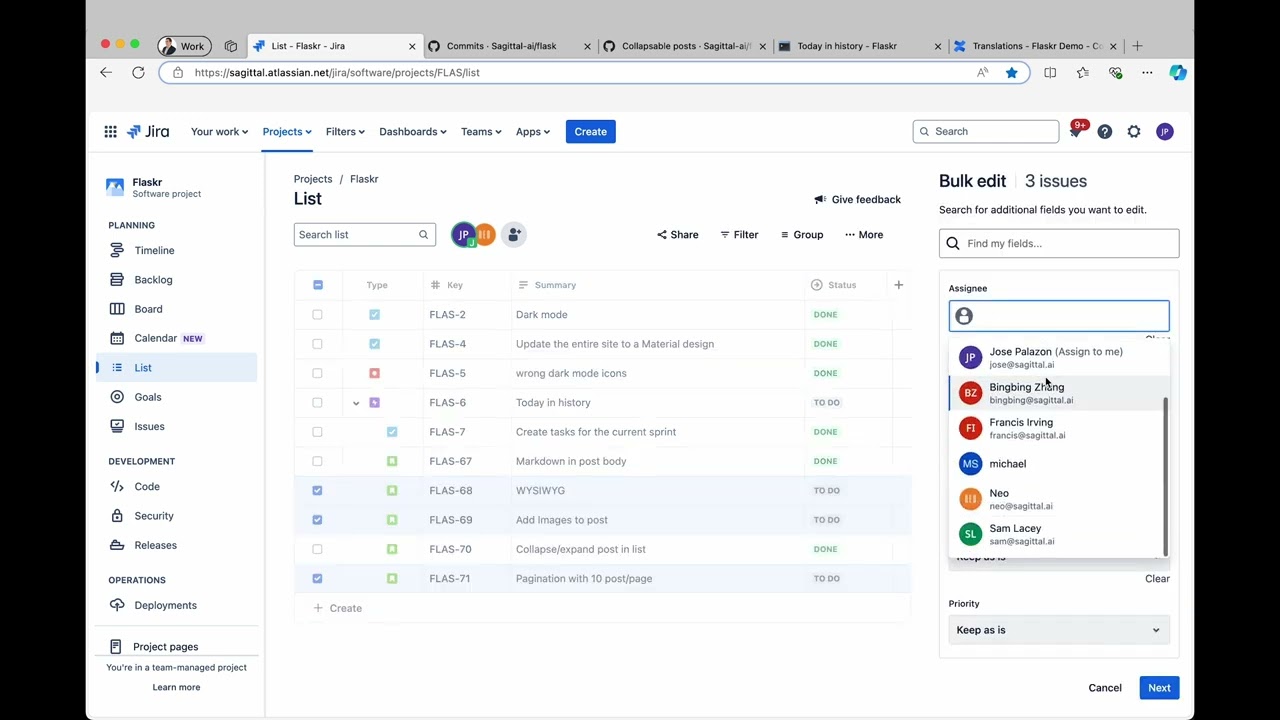Screen dimensions: 1280x720
Task: Open the Projects dropdown menu
Action: (x=287, y=131)
